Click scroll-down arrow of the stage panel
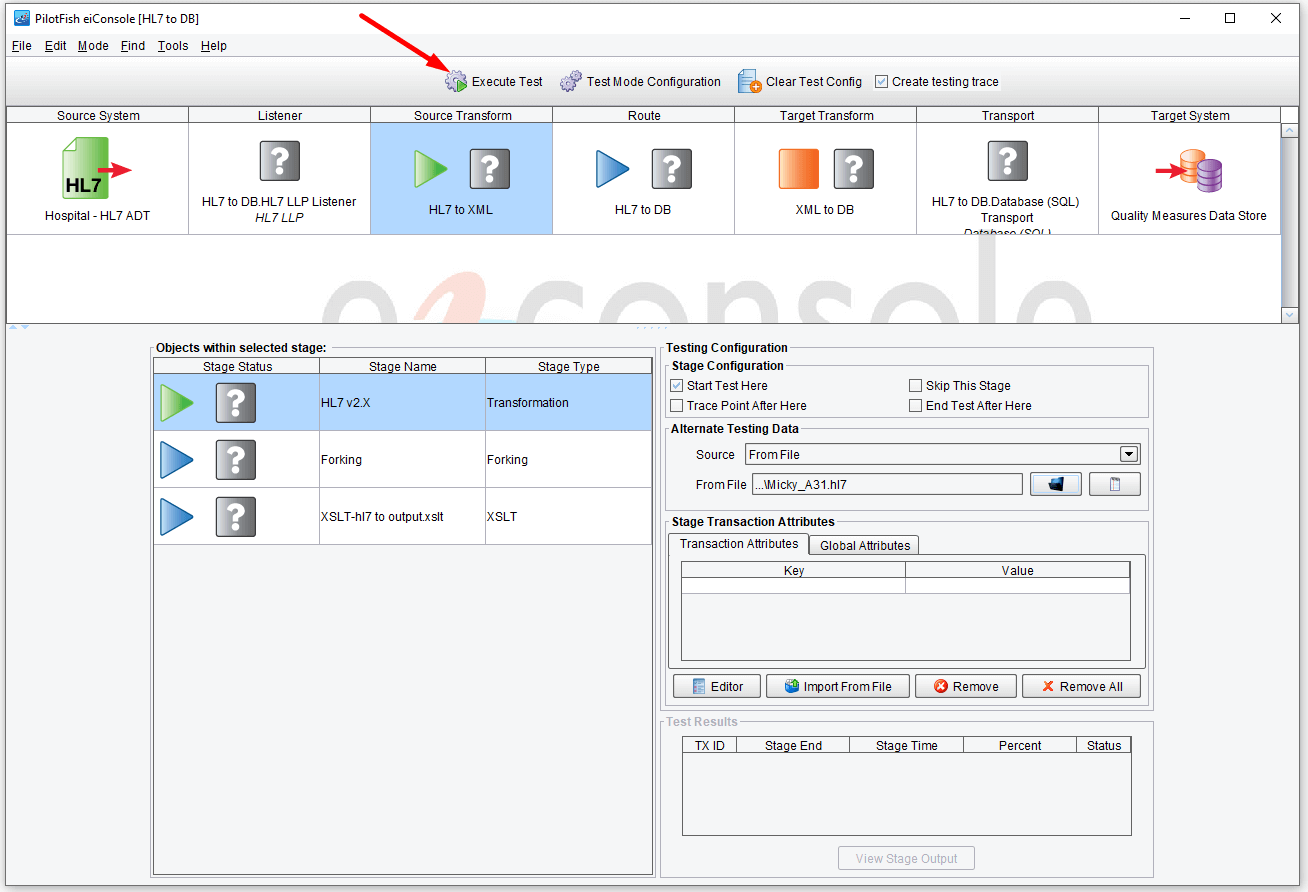 point(1290,315)
